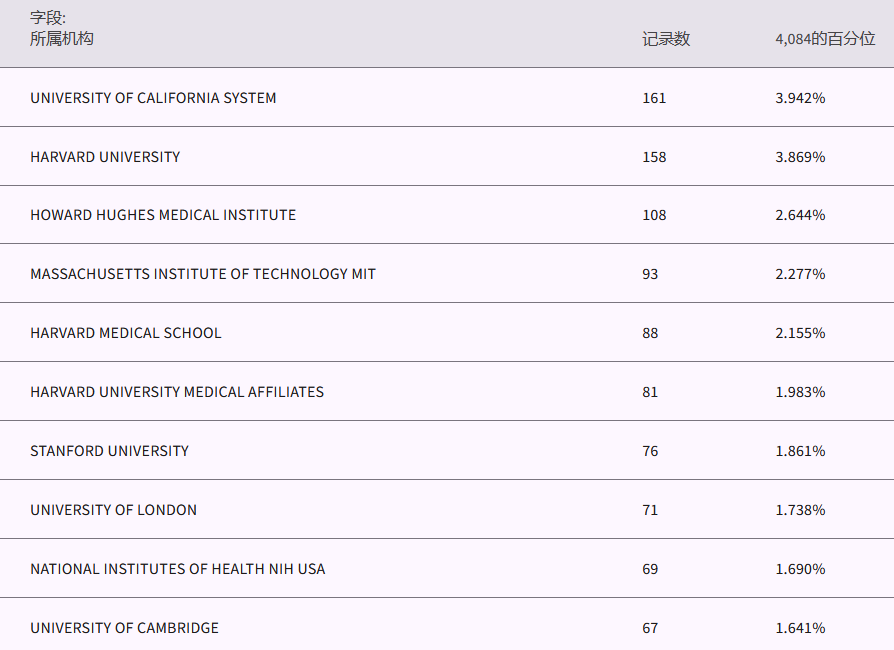This screenshot has width=894, height=650.
Task: Select the Harvard University row name
Action: point(105,157)
